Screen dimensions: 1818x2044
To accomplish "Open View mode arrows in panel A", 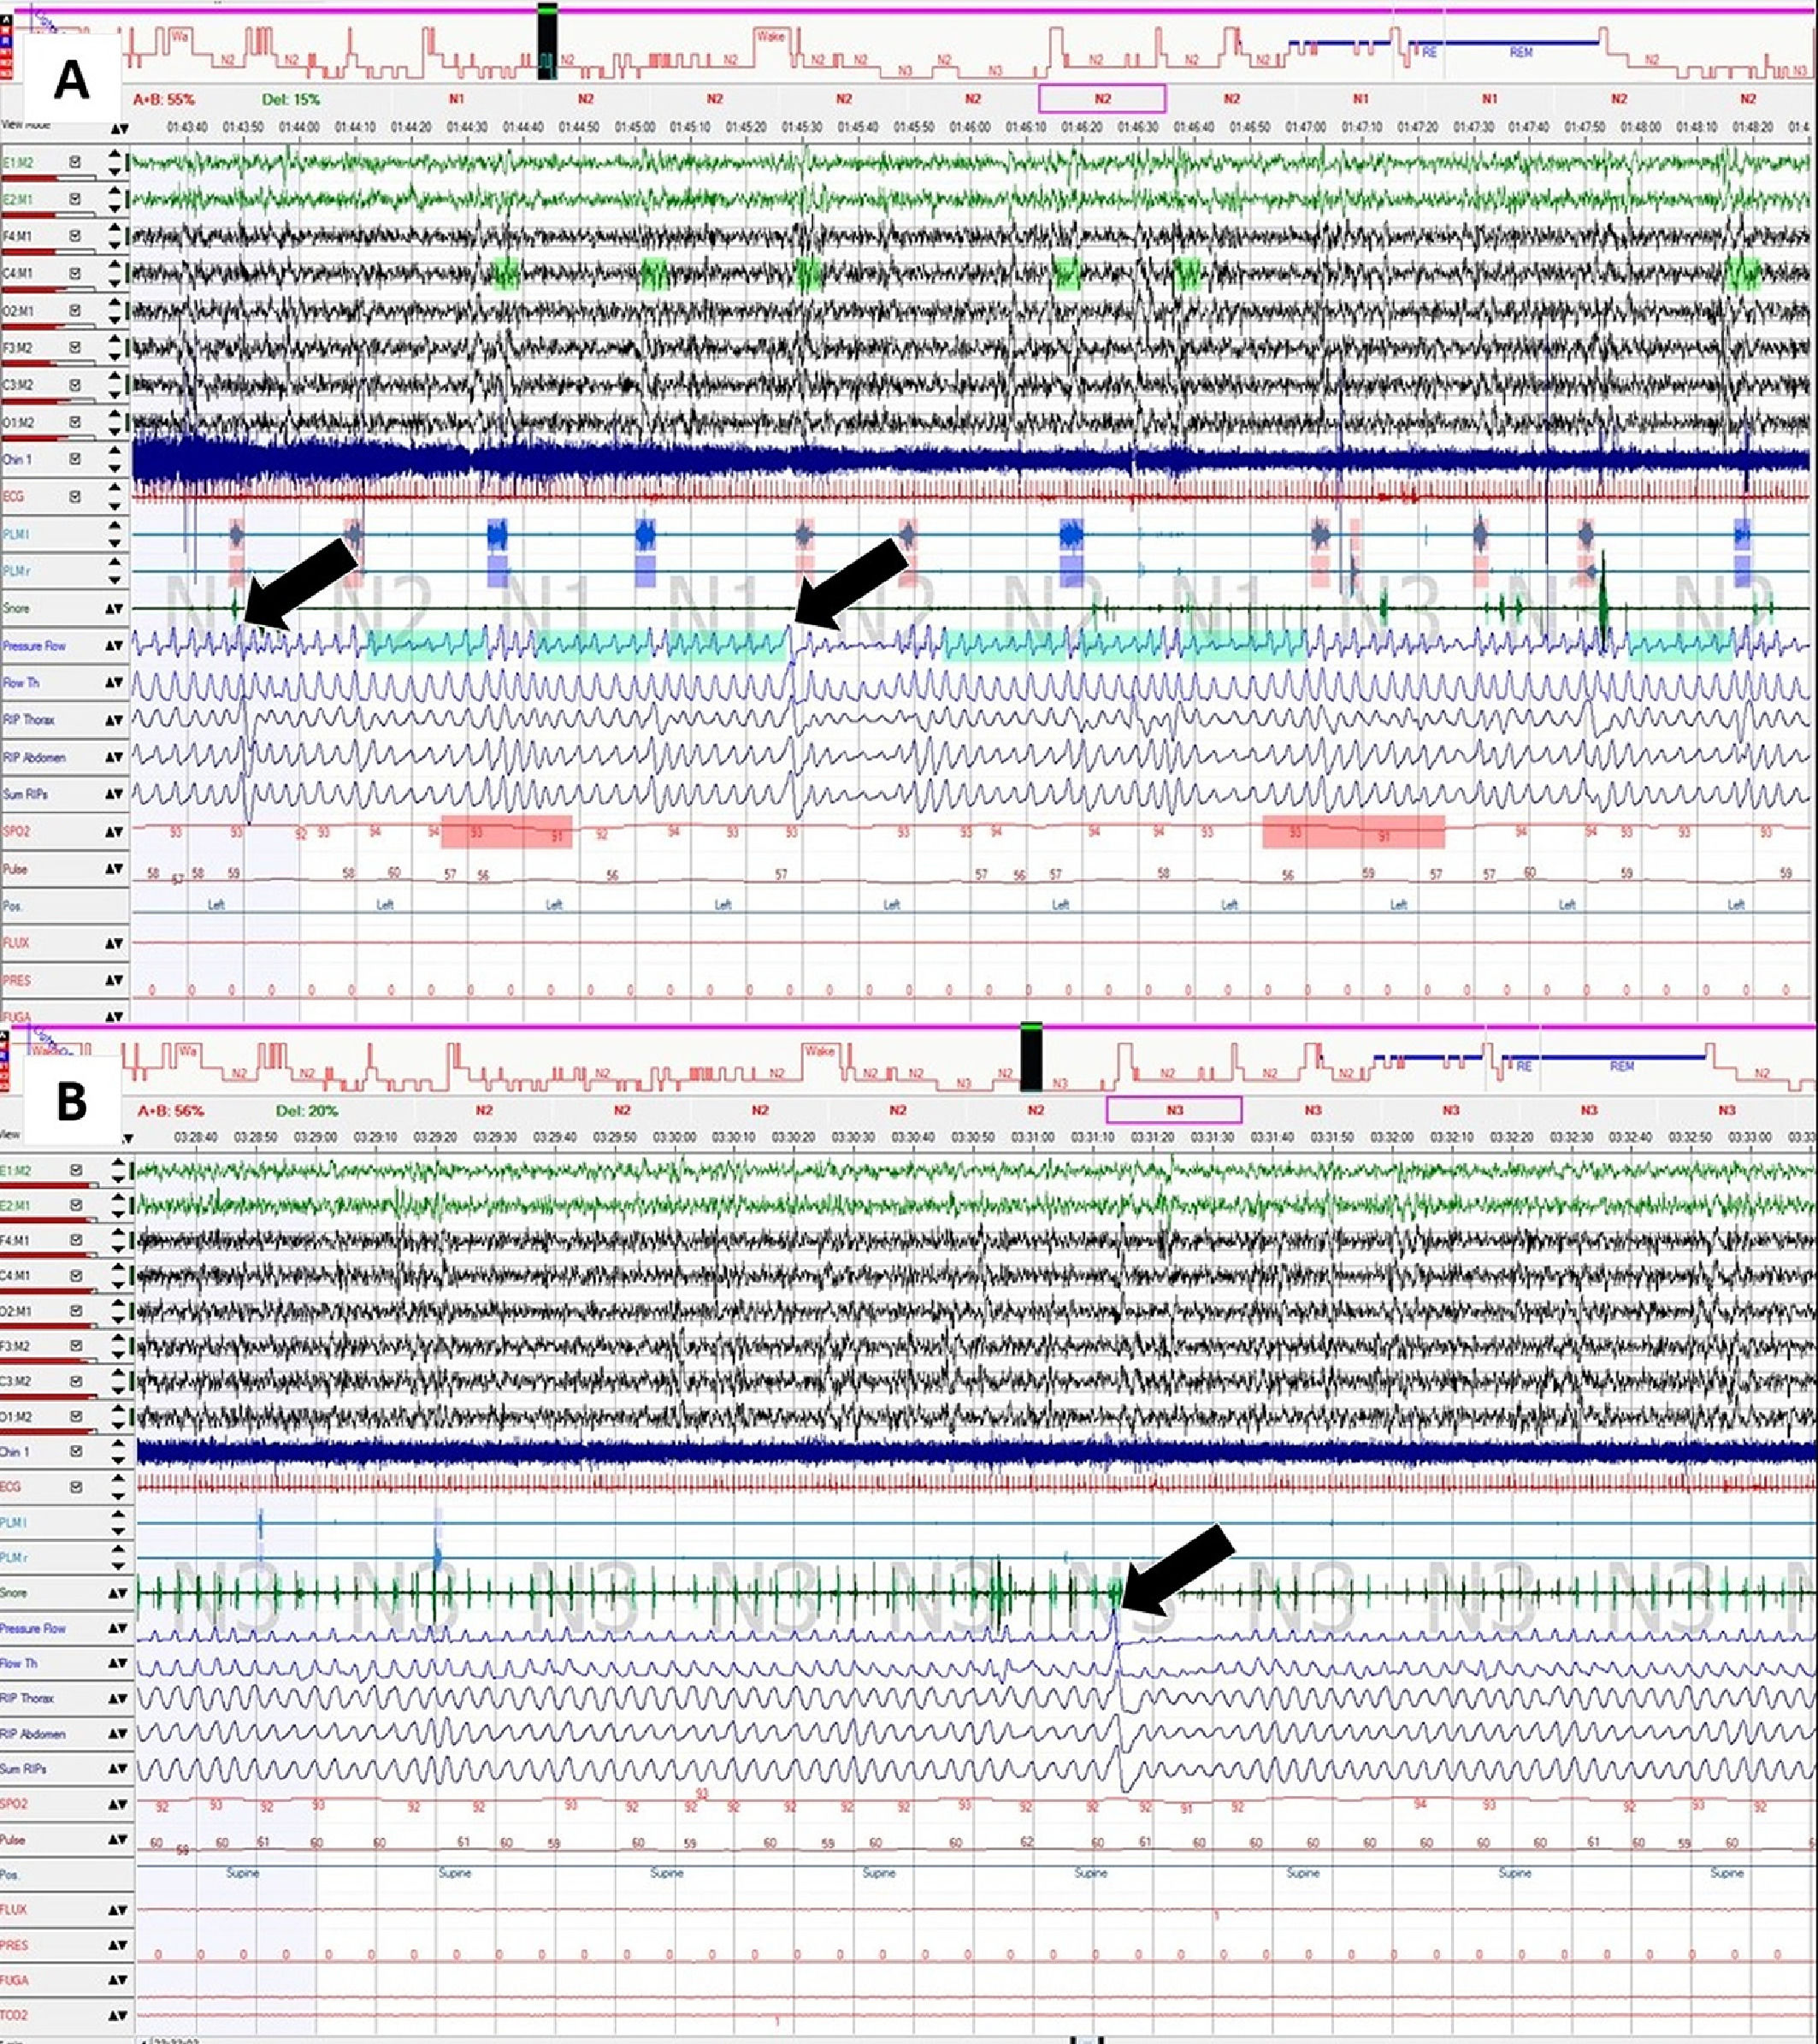I will pos(119,129).
